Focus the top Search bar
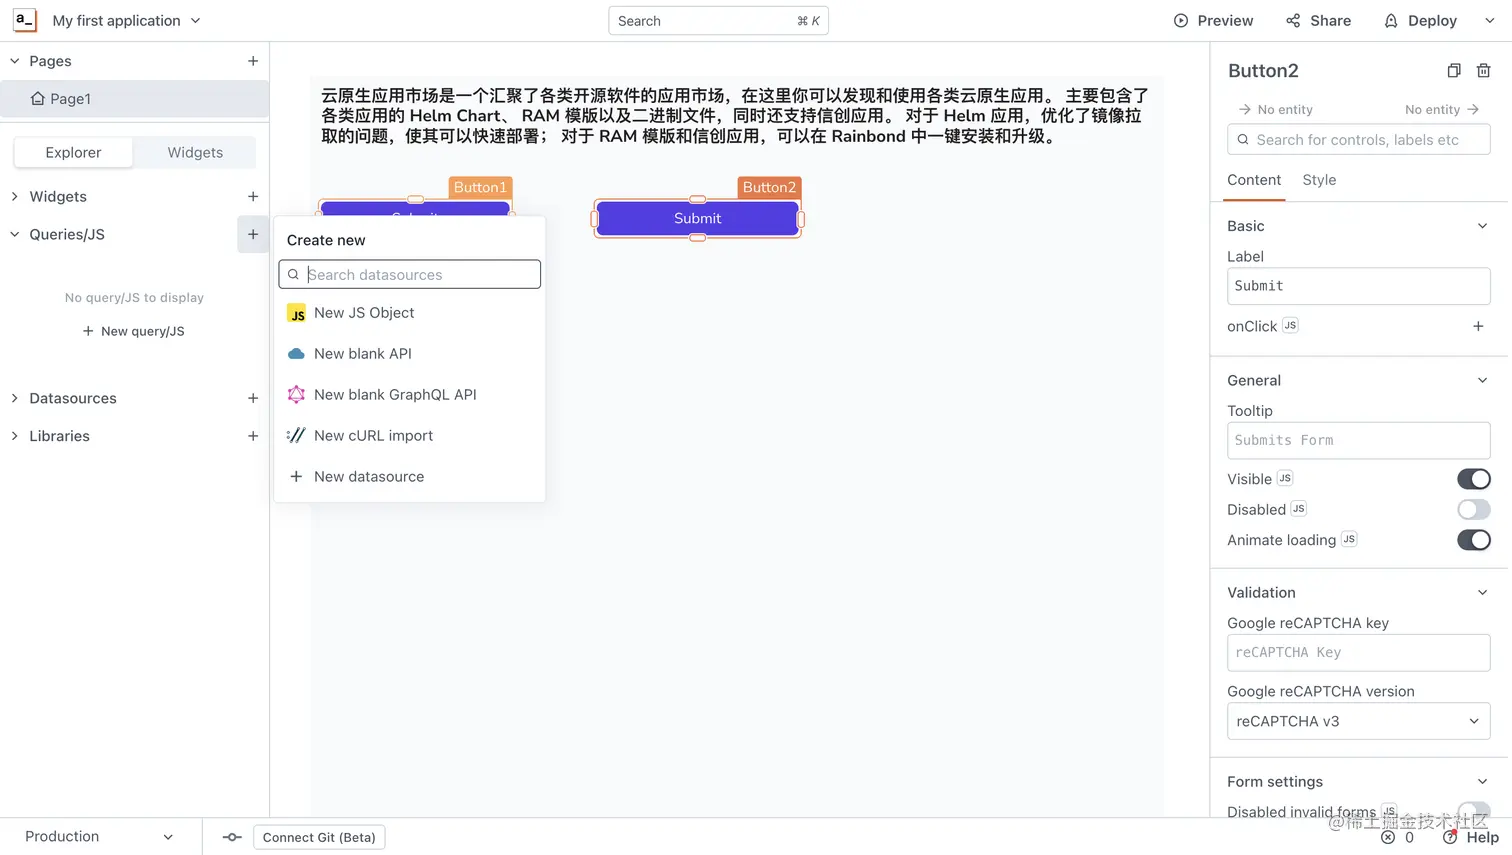 (x=718, y=21)
